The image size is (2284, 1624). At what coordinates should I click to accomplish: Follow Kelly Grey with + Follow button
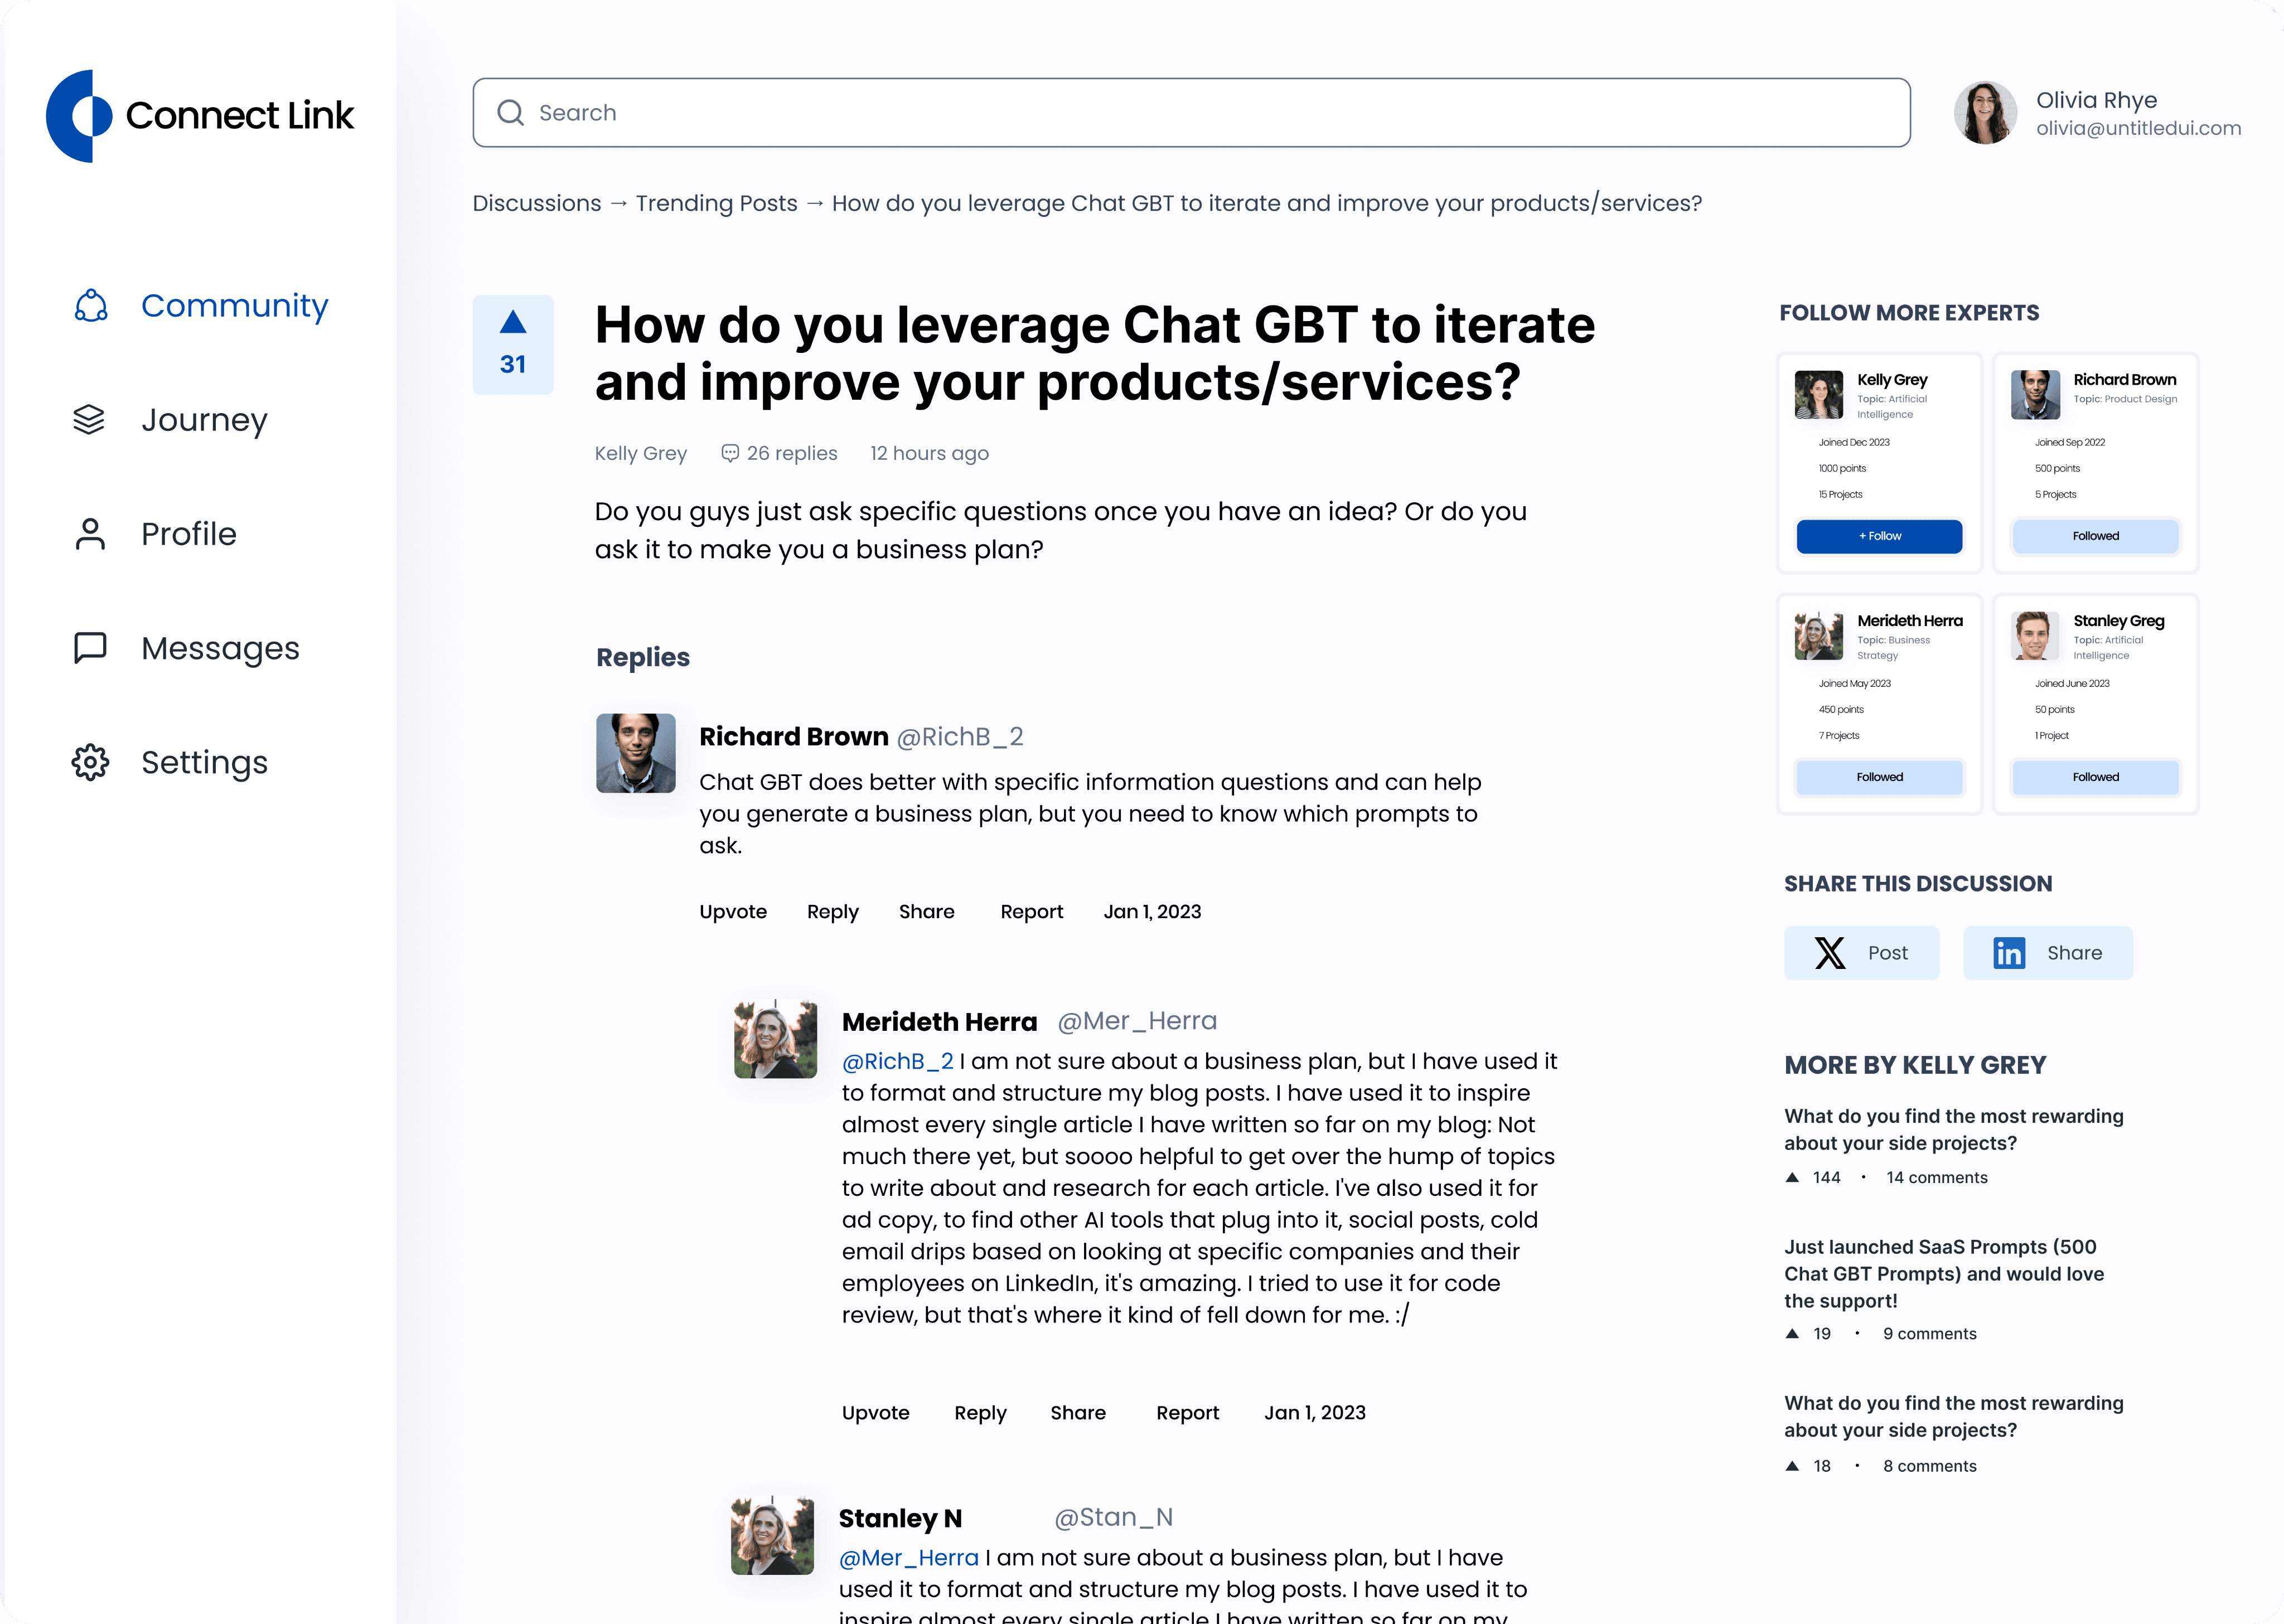[1879, 536]
